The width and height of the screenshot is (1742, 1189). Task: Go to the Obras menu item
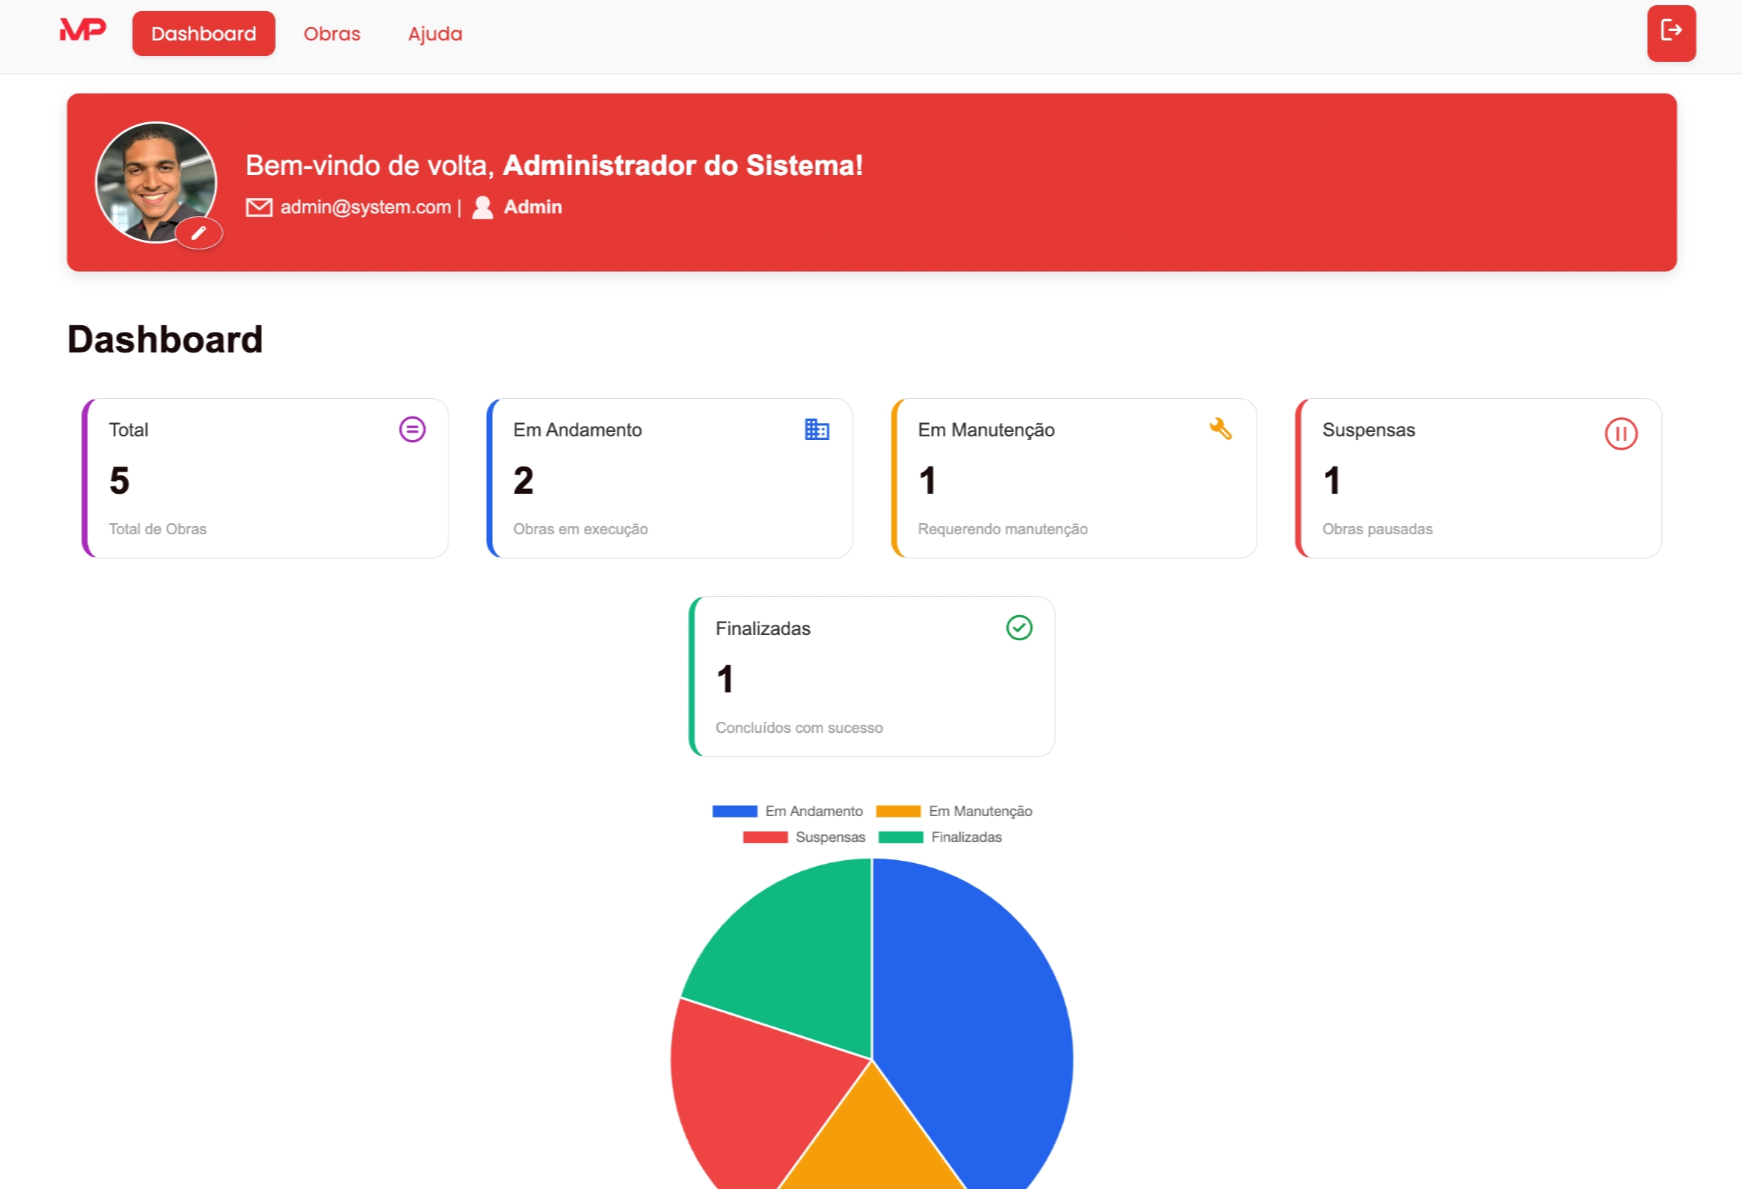tap(332, 34)
